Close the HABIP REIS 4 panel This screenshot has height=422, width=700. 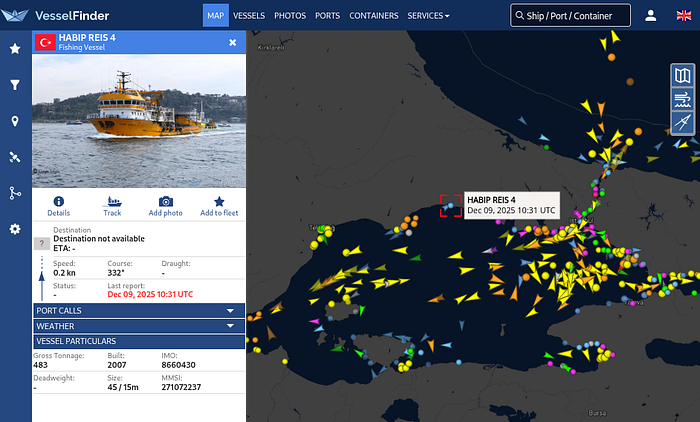point(233,42)
